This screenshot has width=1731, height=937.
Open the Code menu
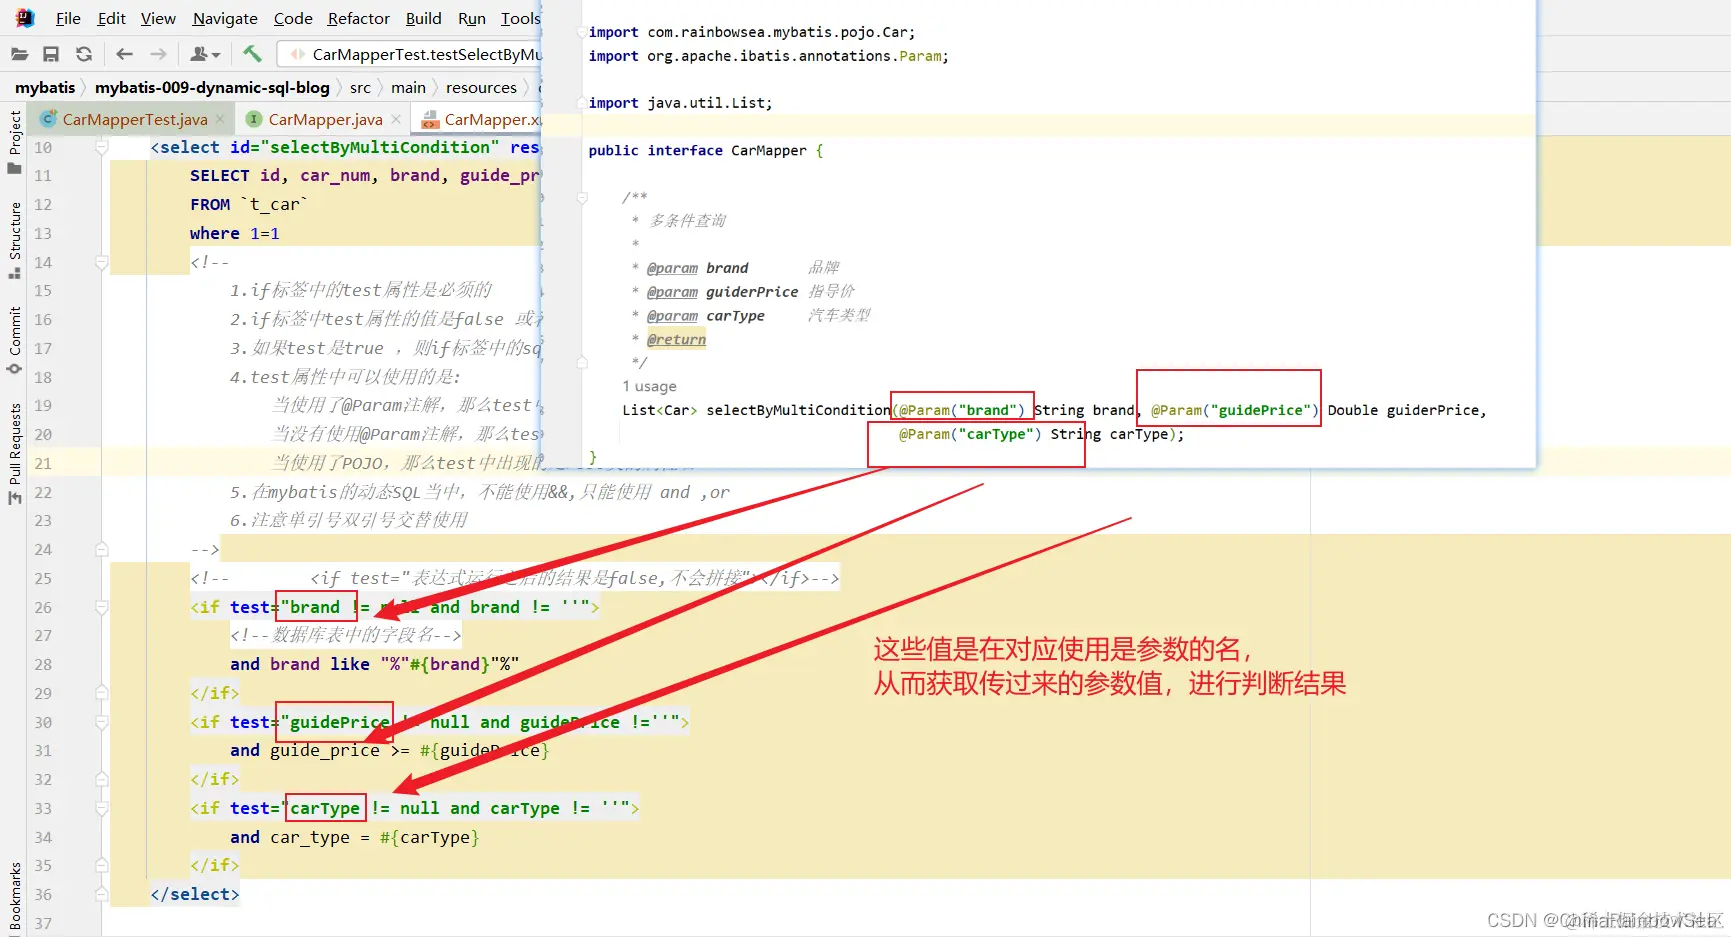(293, 18)
